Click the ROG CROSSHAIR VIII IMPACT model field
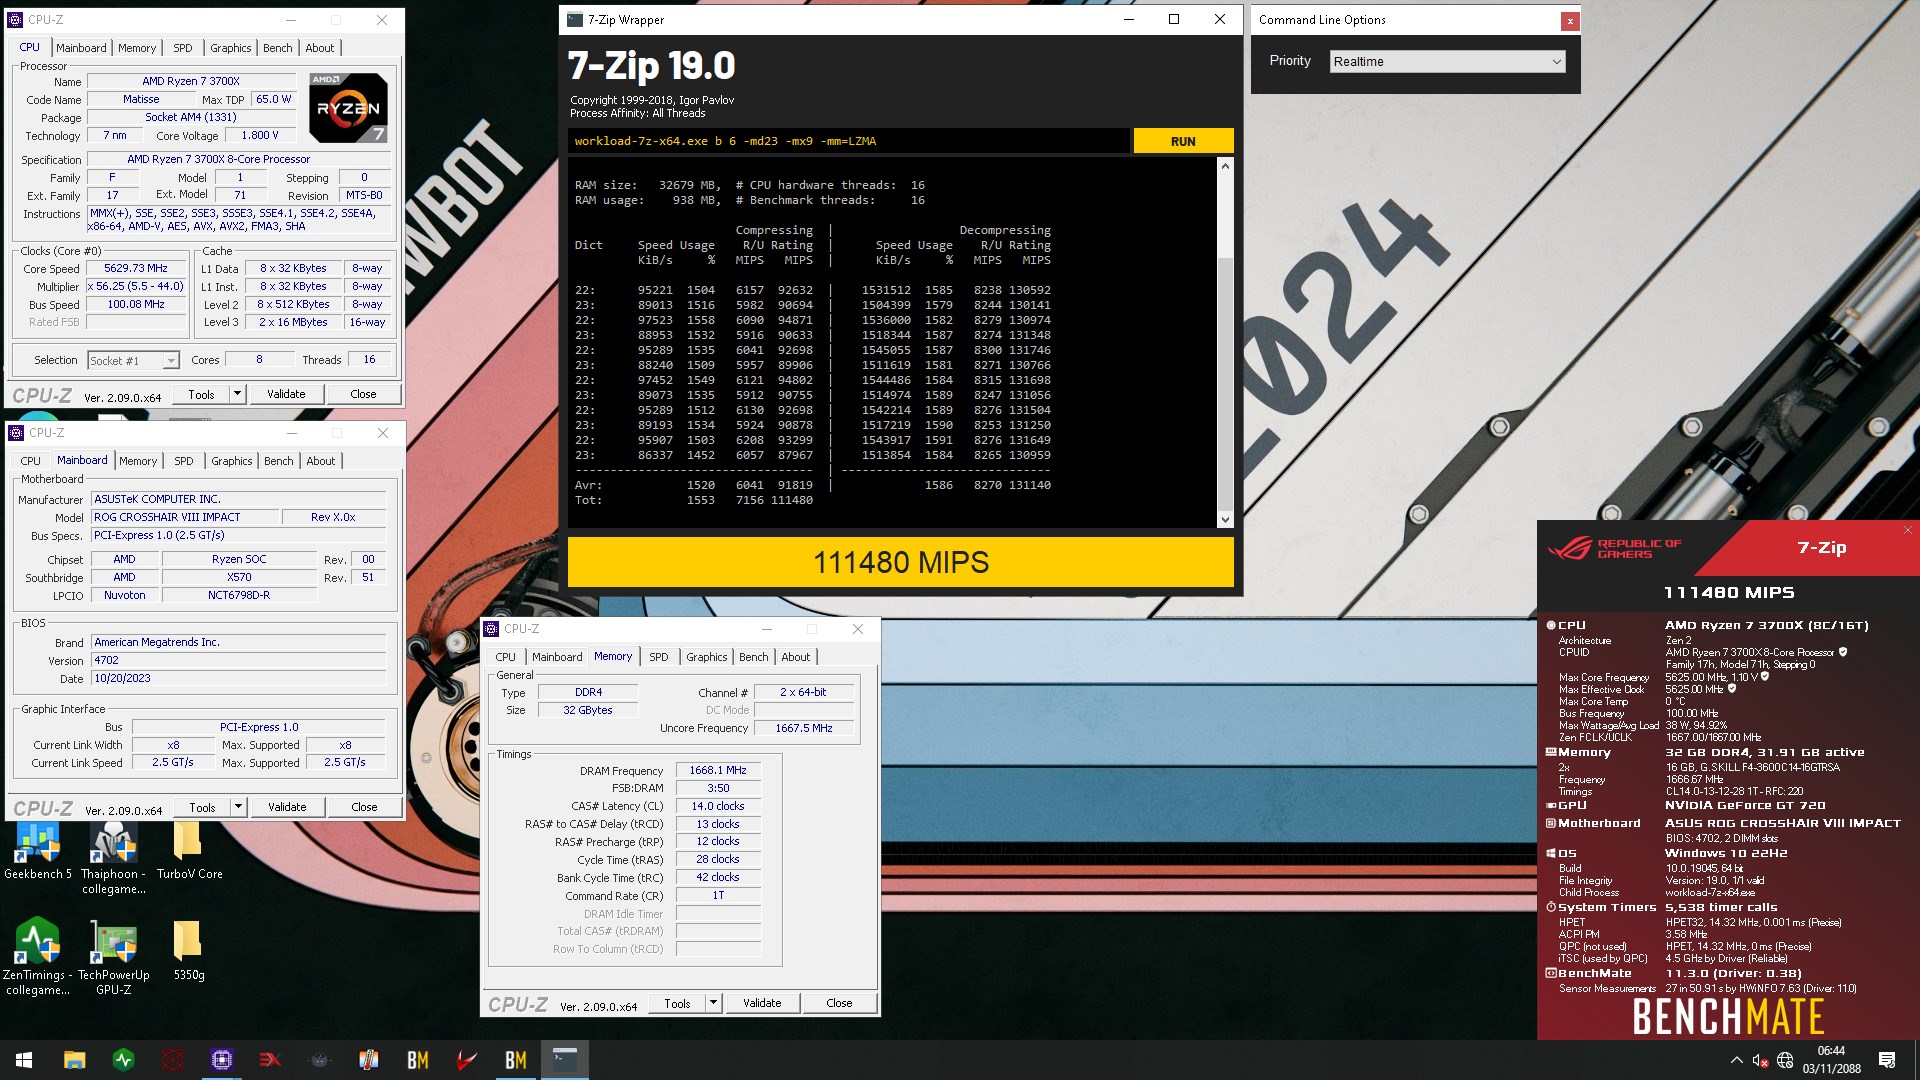 click(x=185, y=517)
